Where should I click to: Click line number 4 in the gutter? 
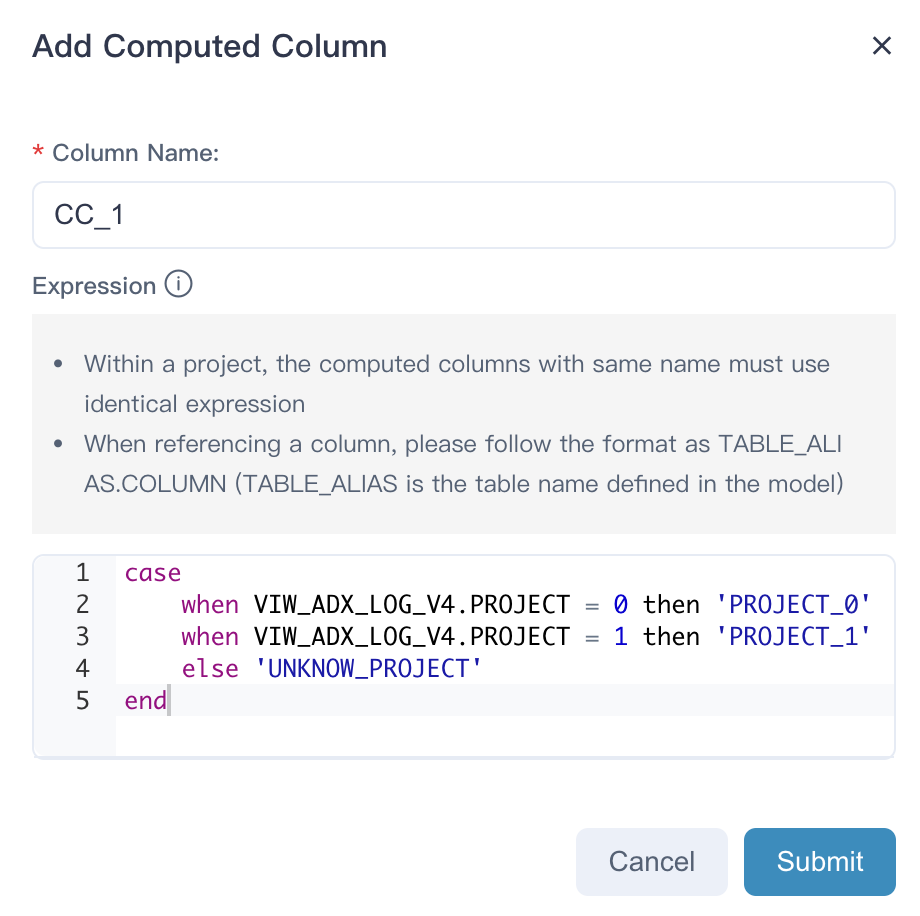(x=82, y=669)
